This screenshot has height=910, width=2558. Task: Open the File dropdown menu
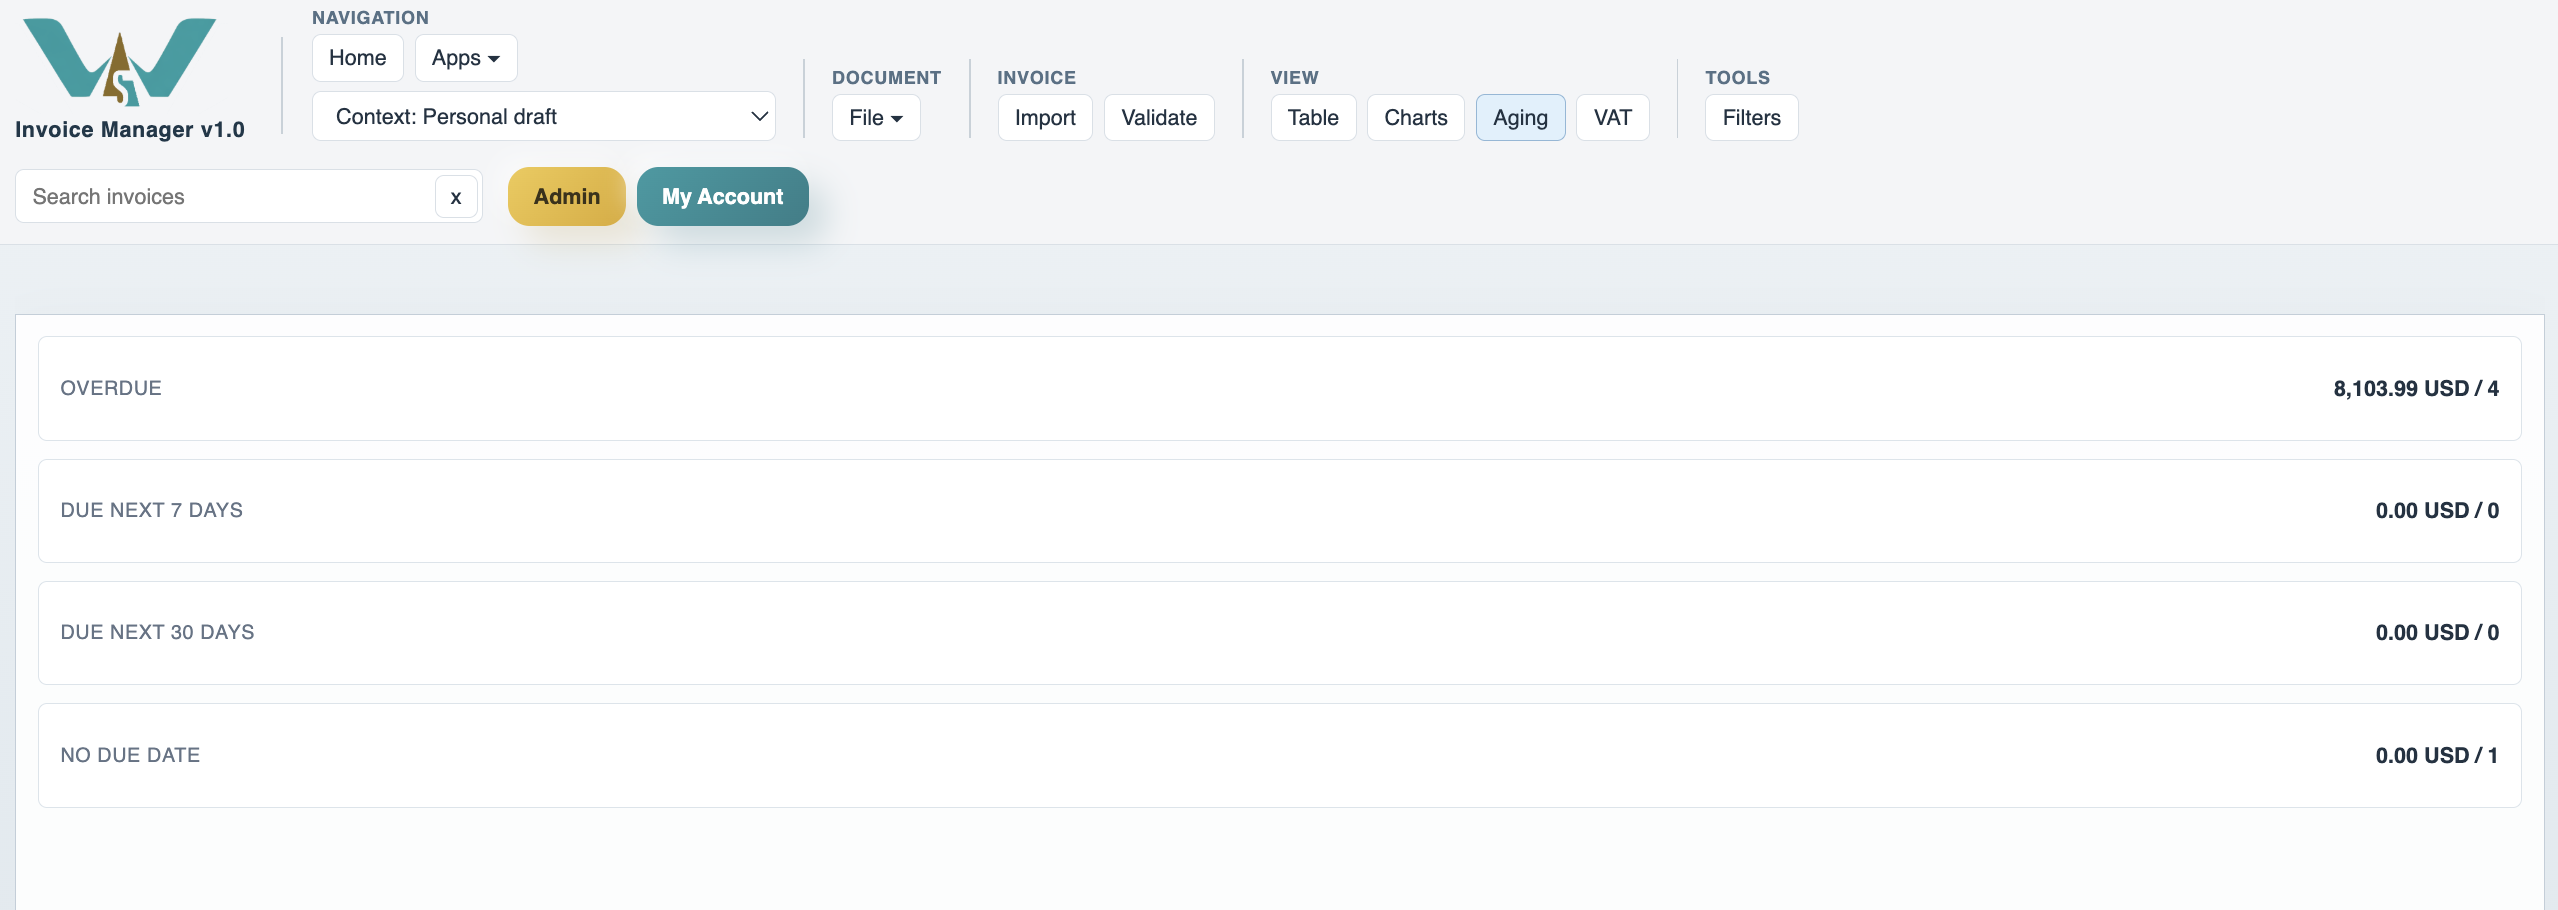[875, 118]
